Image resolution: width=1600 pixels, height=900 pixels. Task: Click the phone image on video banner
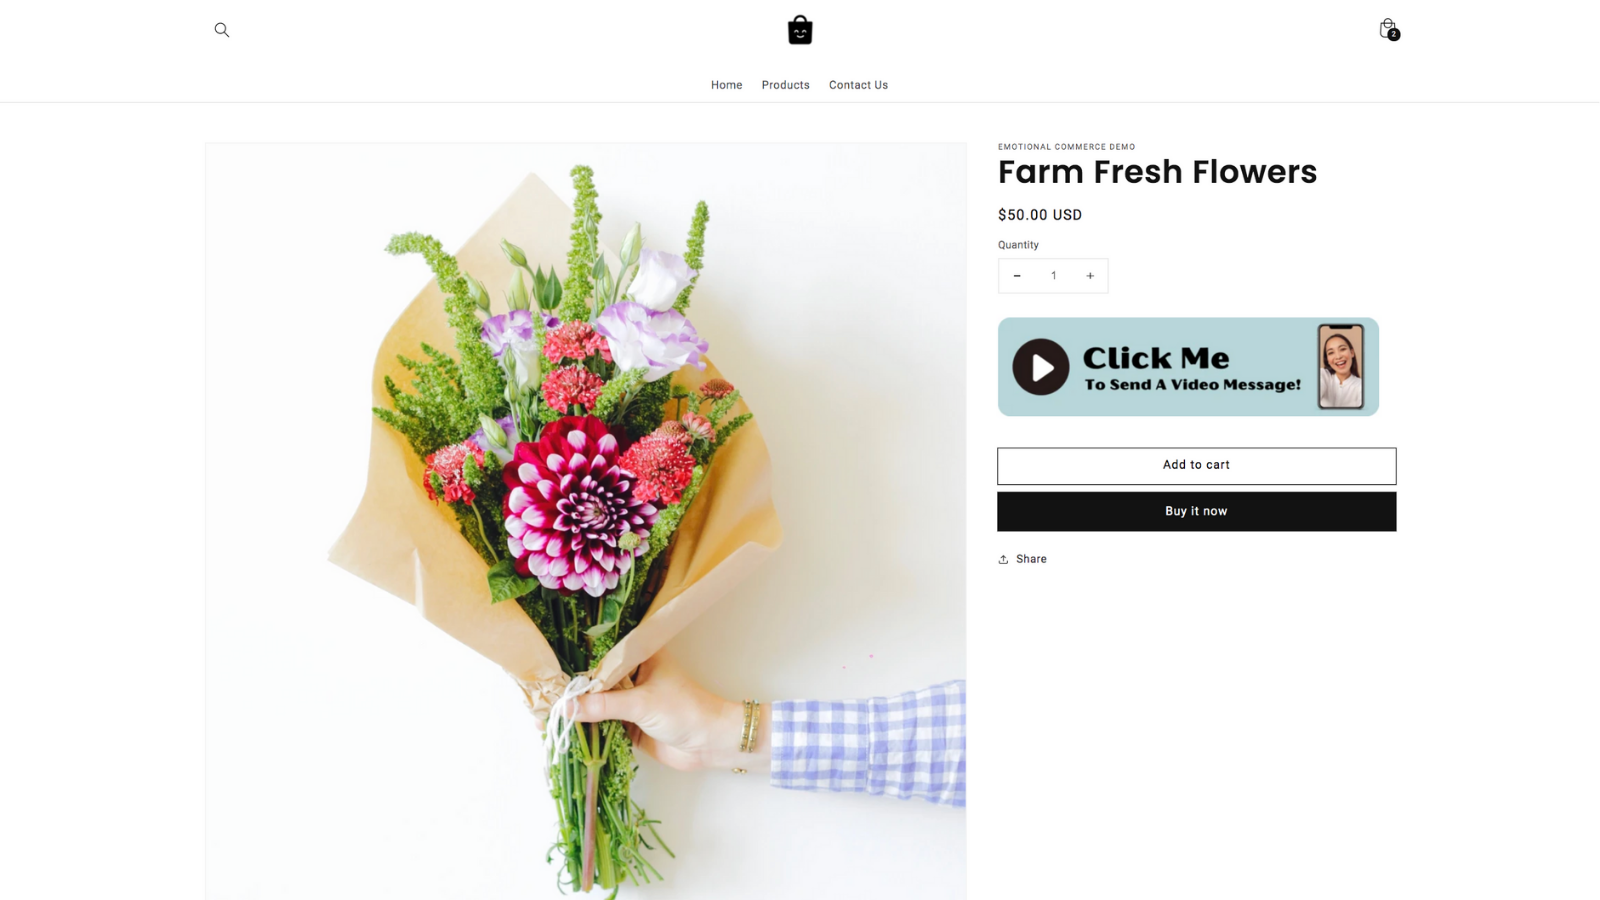point(1341,366)
